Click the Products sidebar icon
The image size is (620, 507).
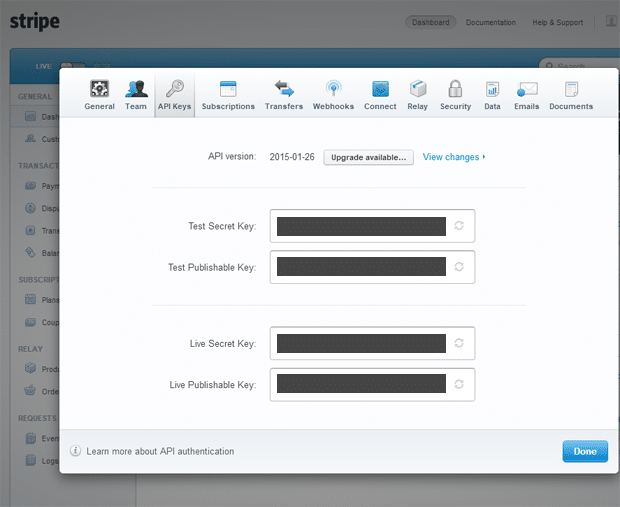point(30,368)
